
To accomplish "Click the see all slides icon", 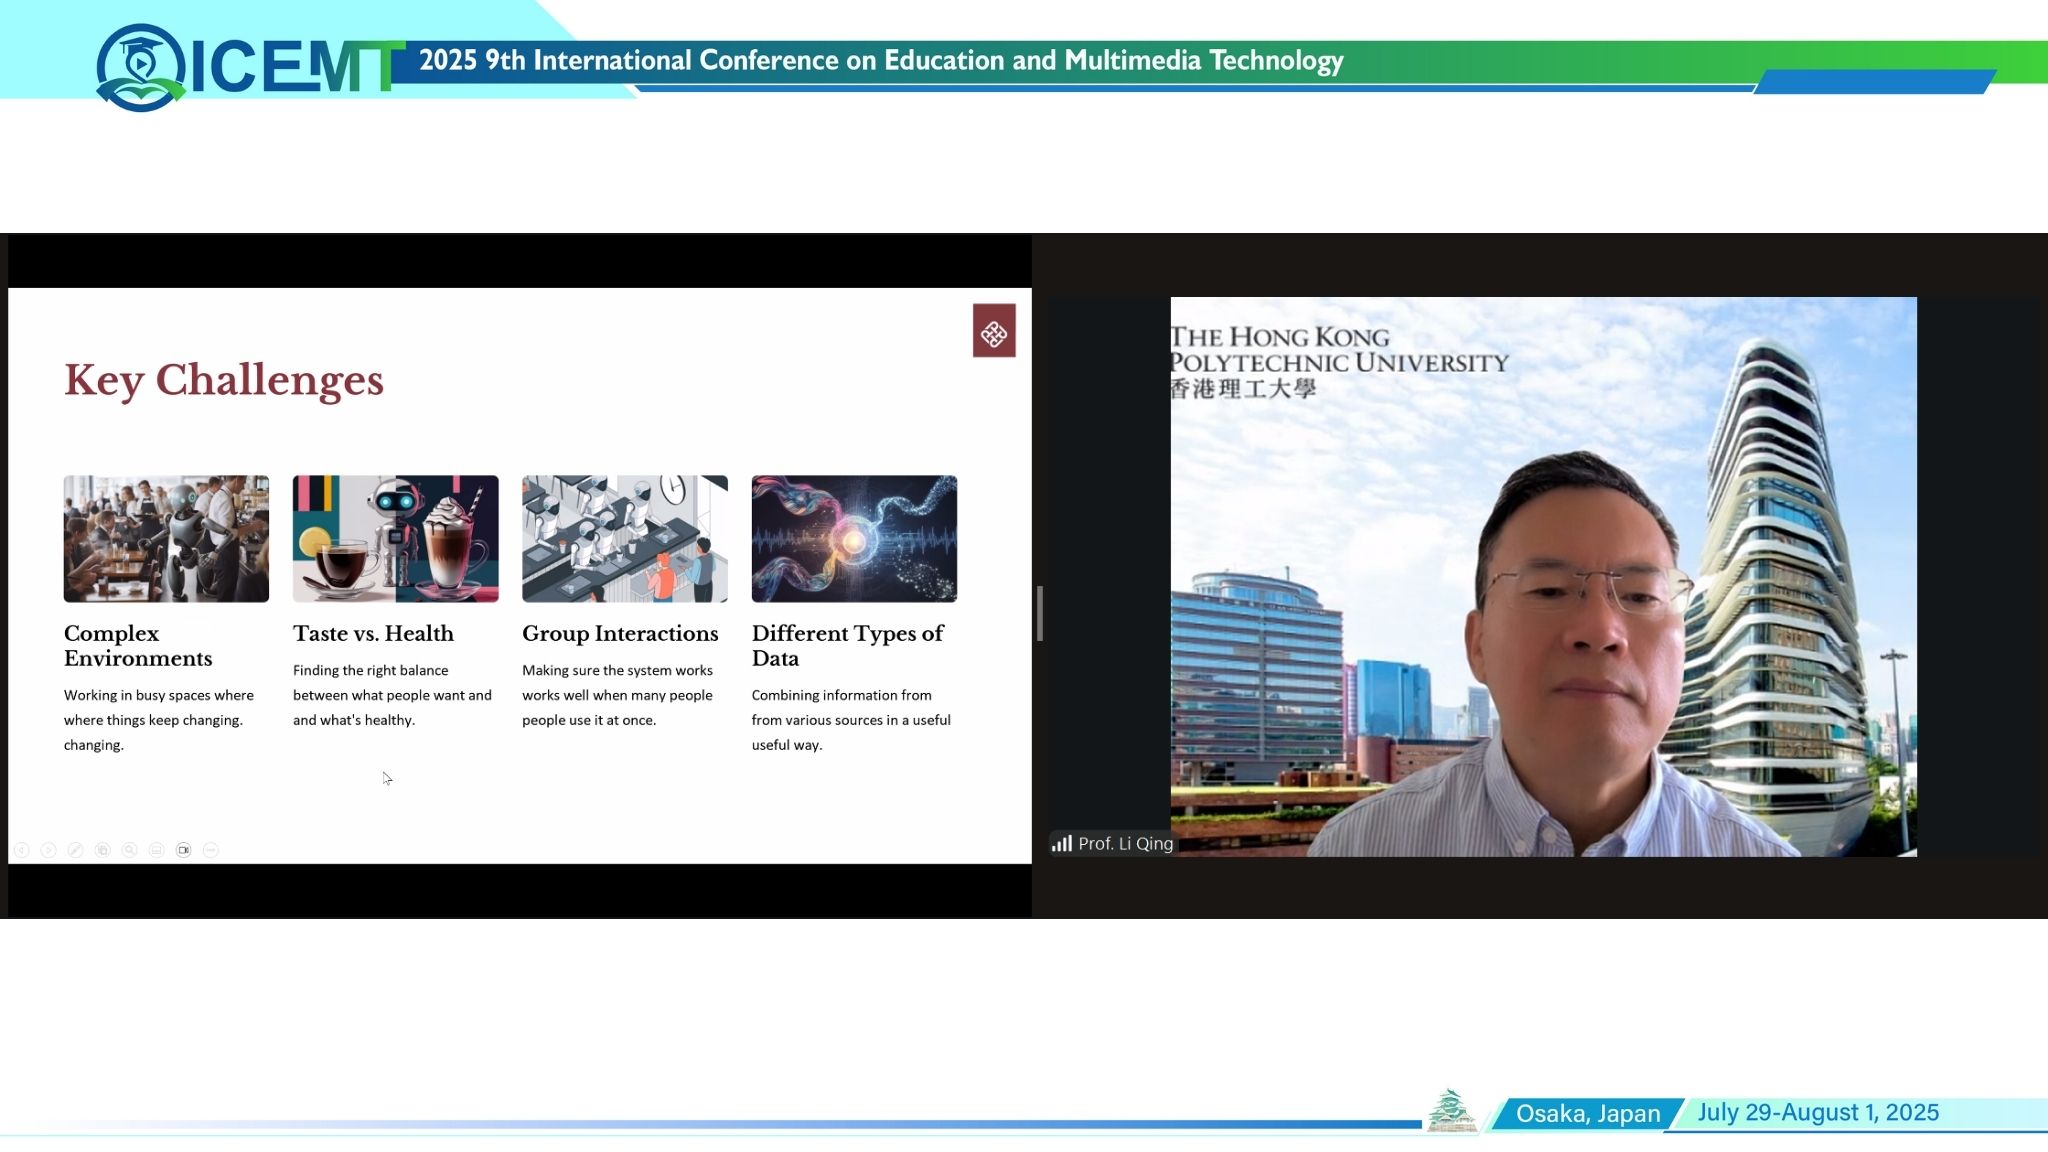I will click(102, 850).
